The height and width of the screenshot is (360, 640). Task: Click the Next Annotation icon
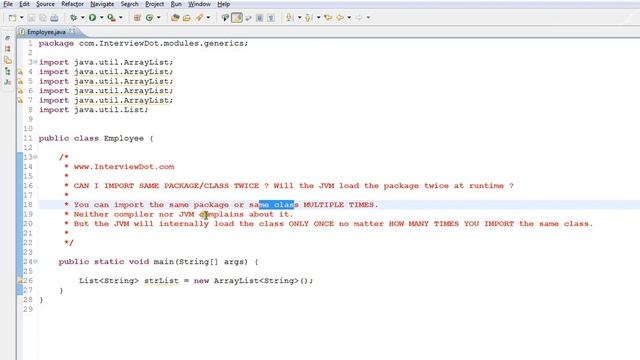pos(290,18)
